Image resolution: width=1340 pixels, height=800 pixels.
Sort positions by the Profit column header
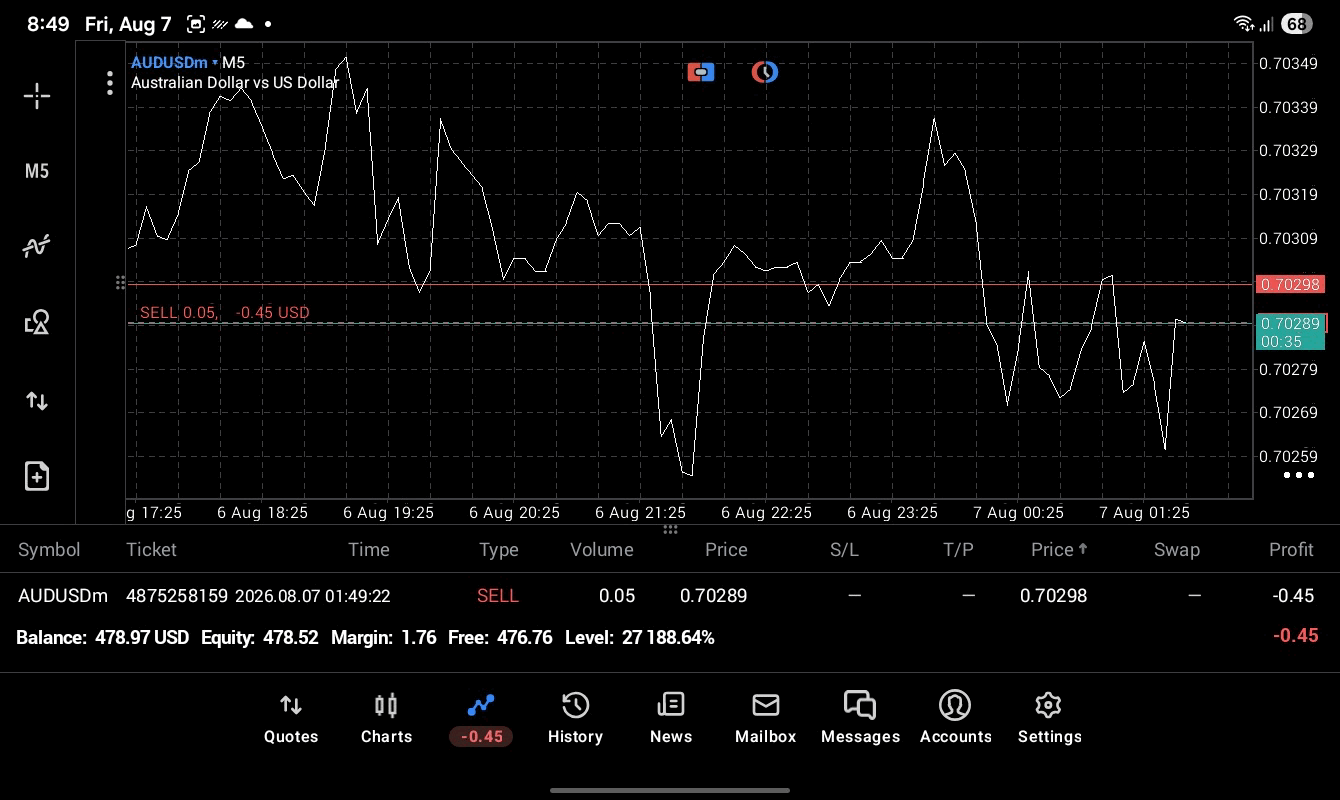1291,550
